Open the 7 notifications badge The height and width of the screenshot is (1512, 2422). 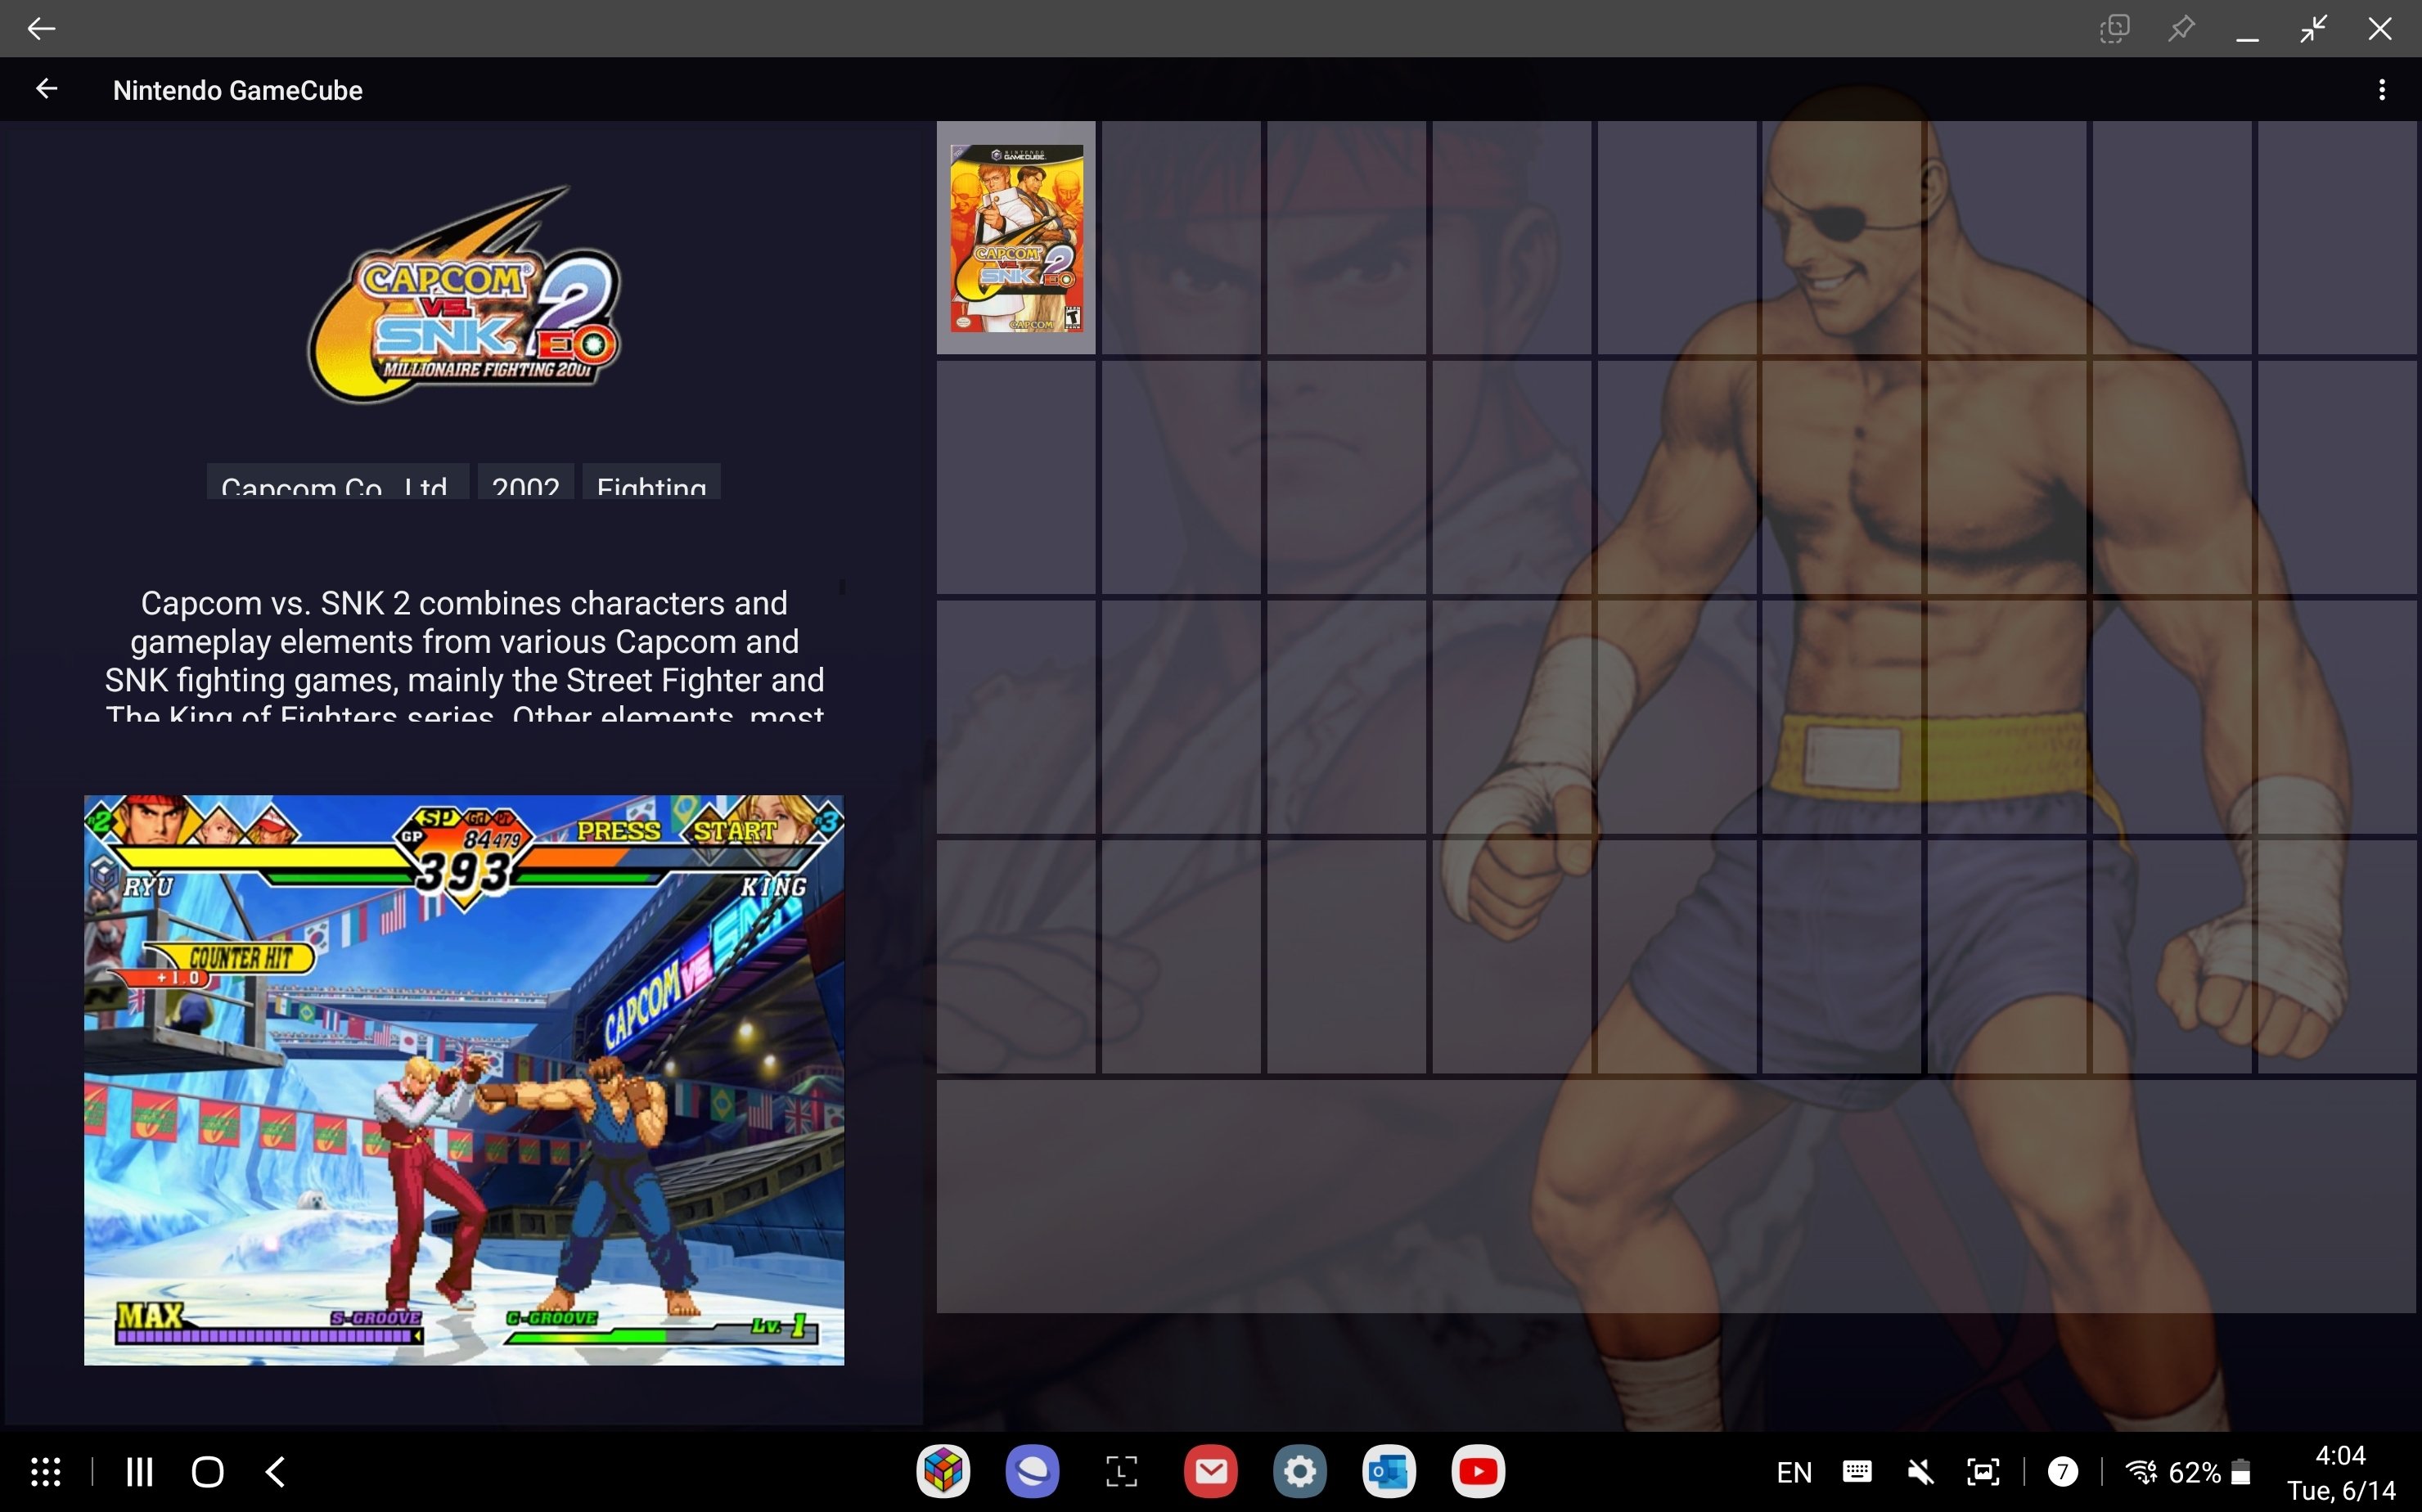click(2062, 1472)
